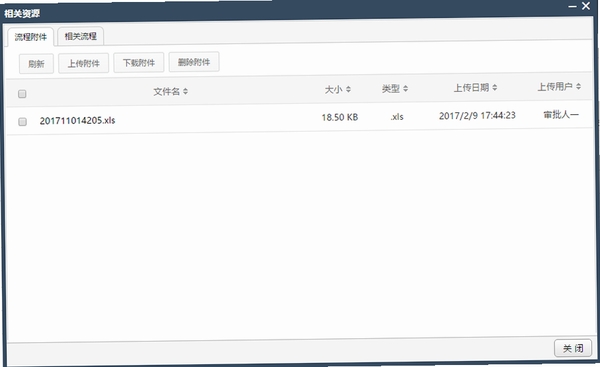Screen dimensions: 600x367
Task: Sort by 文件名 column arrow
Action: click(185, 91)
